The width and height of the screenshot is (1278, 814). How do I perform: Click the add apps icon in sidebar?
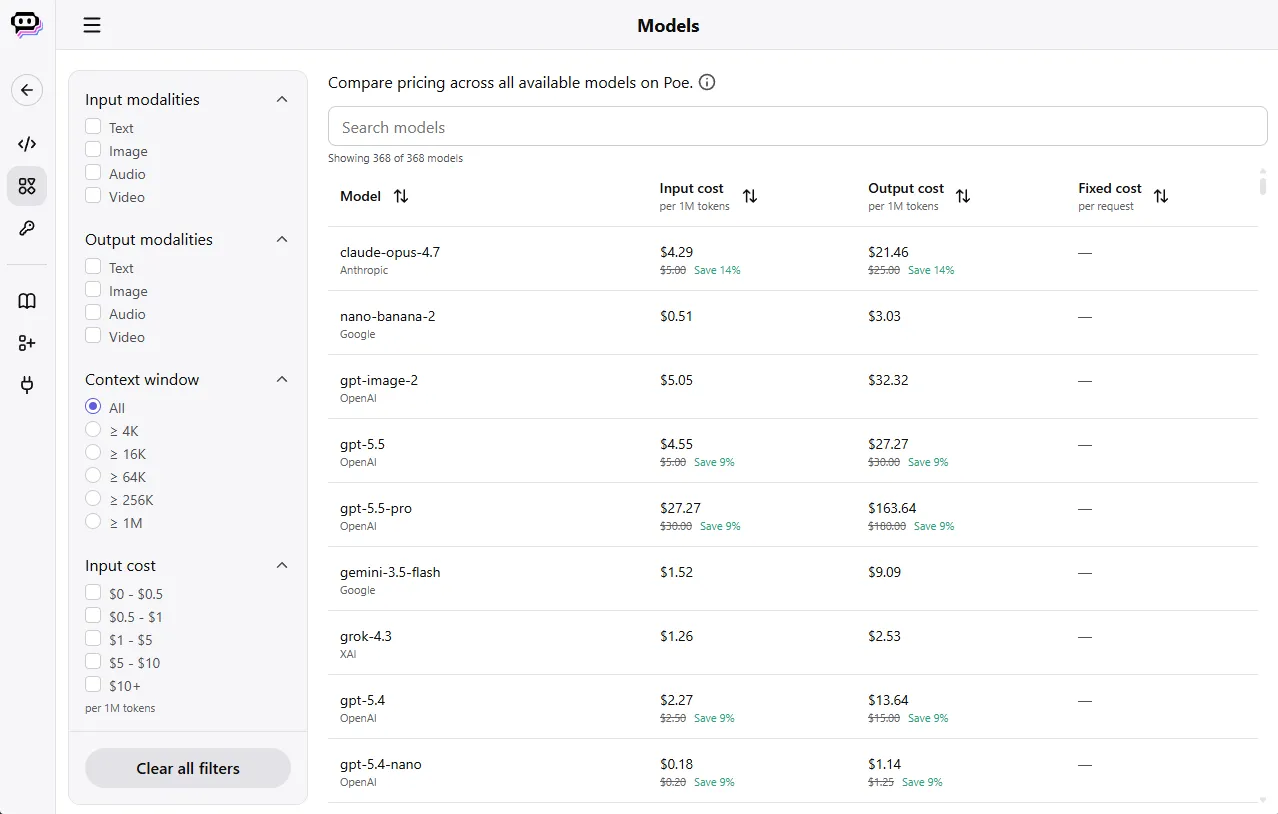27,343
